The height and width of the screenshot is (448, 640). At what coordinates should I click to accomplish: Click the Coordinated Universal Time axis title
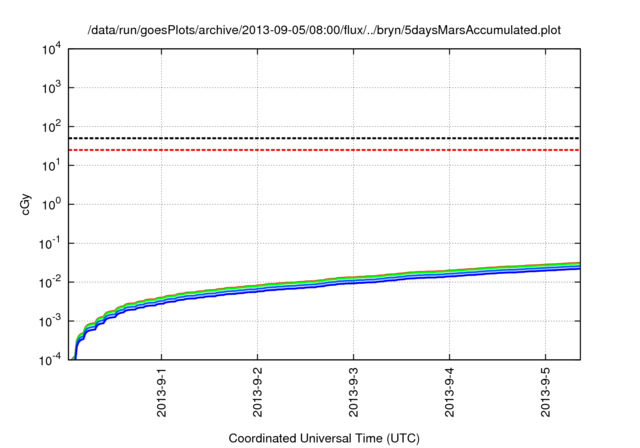click(324, 438)
